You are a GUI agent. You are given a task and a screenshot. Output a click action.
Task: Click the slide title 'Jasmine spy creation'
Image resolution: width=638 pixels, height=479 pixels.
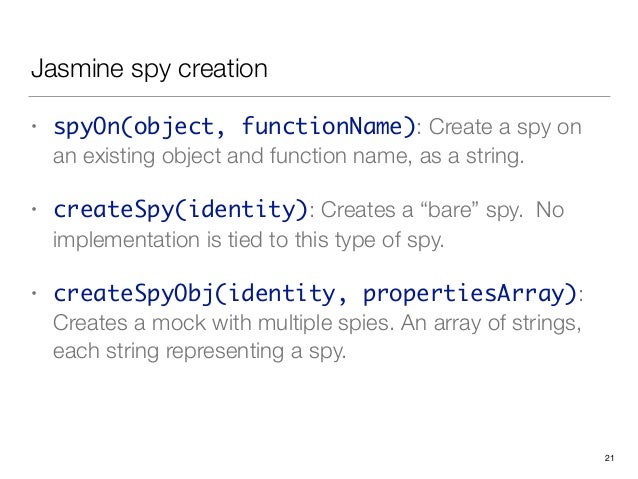149,69
